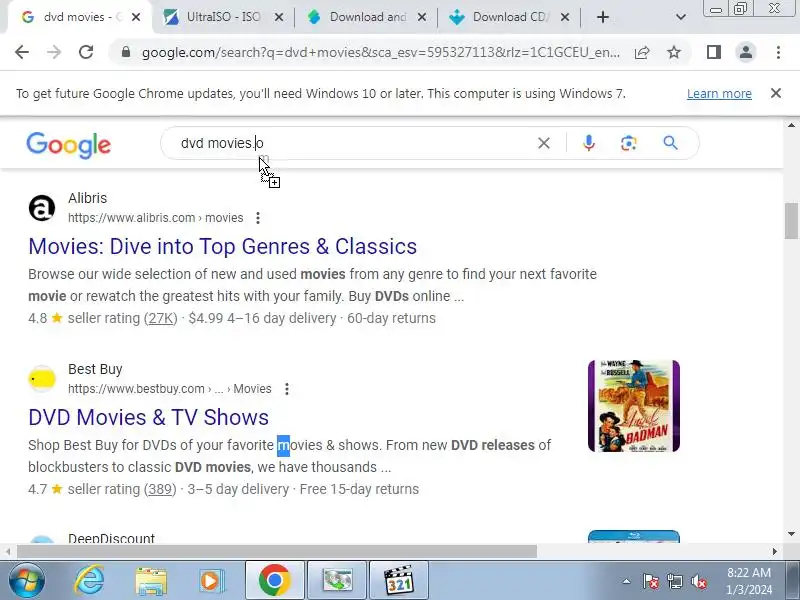Screen dimensions: 800x600
Task: Click the browser forward arrow
Action: tap(54, 52)
